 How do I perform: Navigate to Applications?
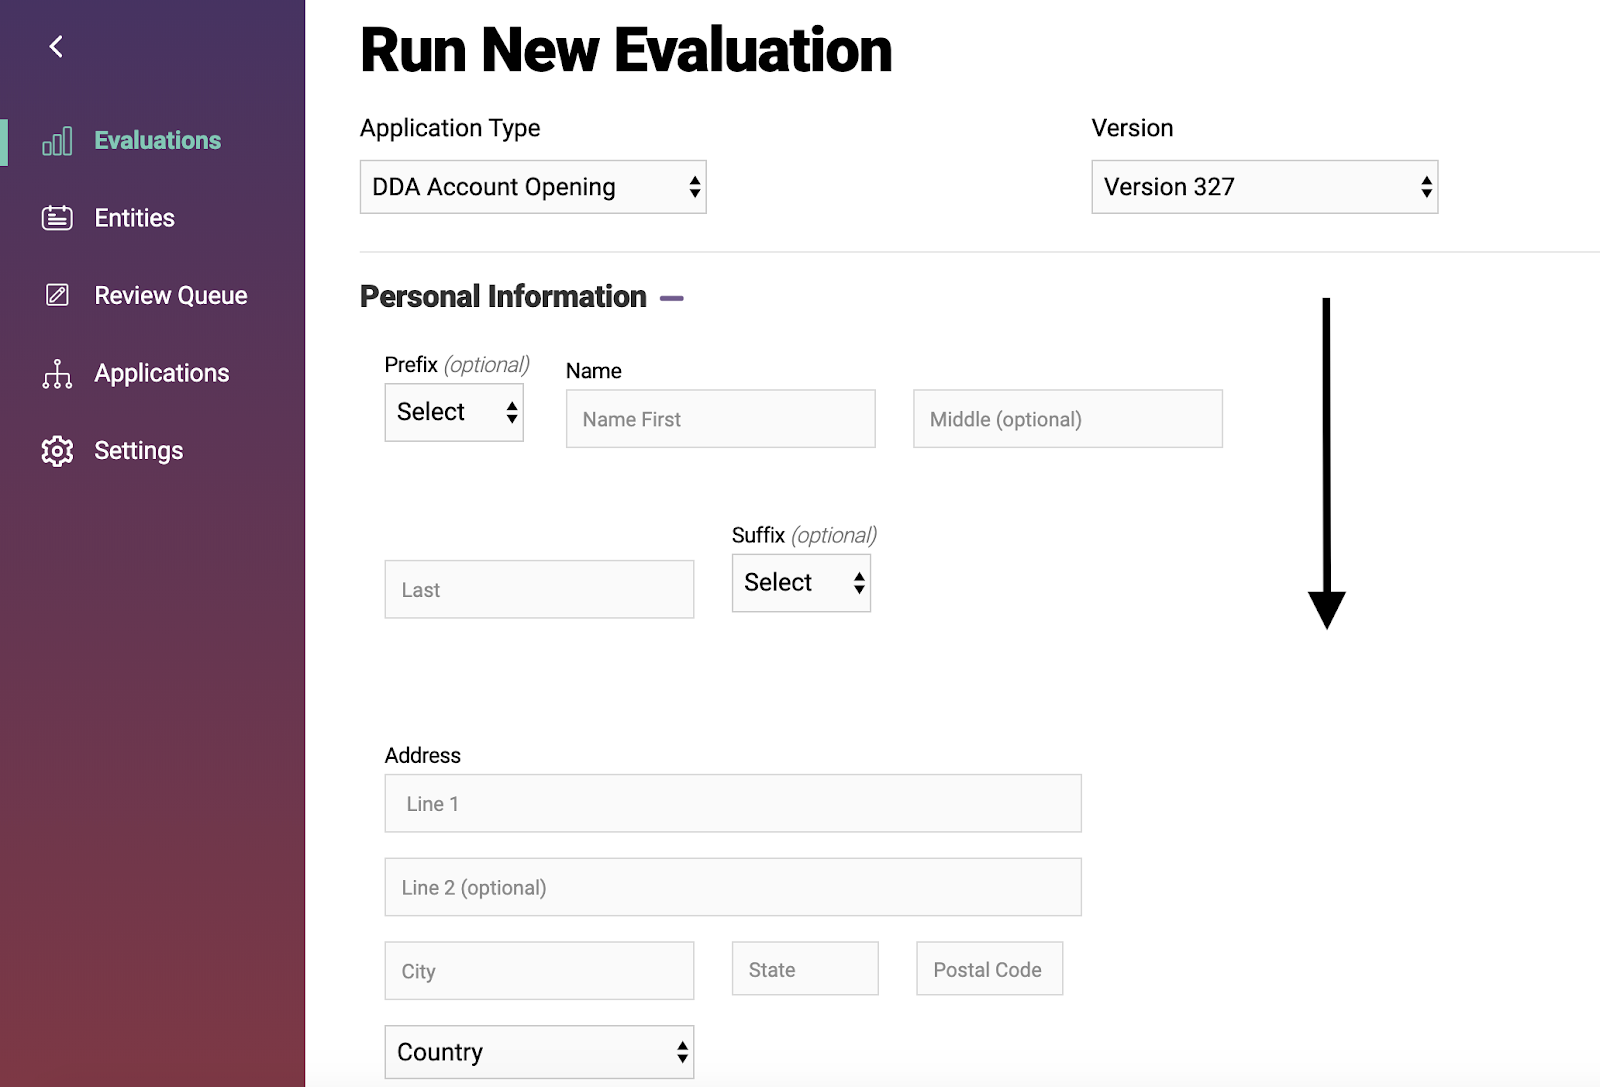tap(161, 373)
